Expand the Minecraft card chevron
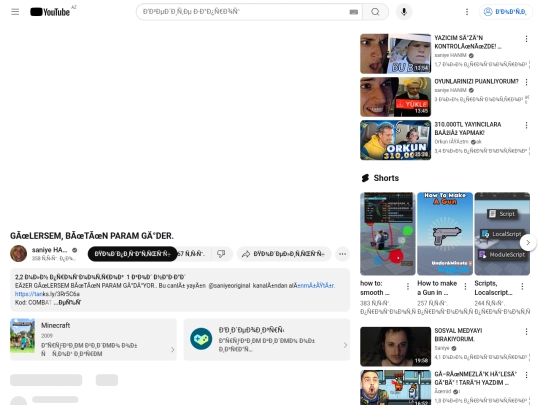This screenshot has width=540, height=405. click(x=173, y=350)
